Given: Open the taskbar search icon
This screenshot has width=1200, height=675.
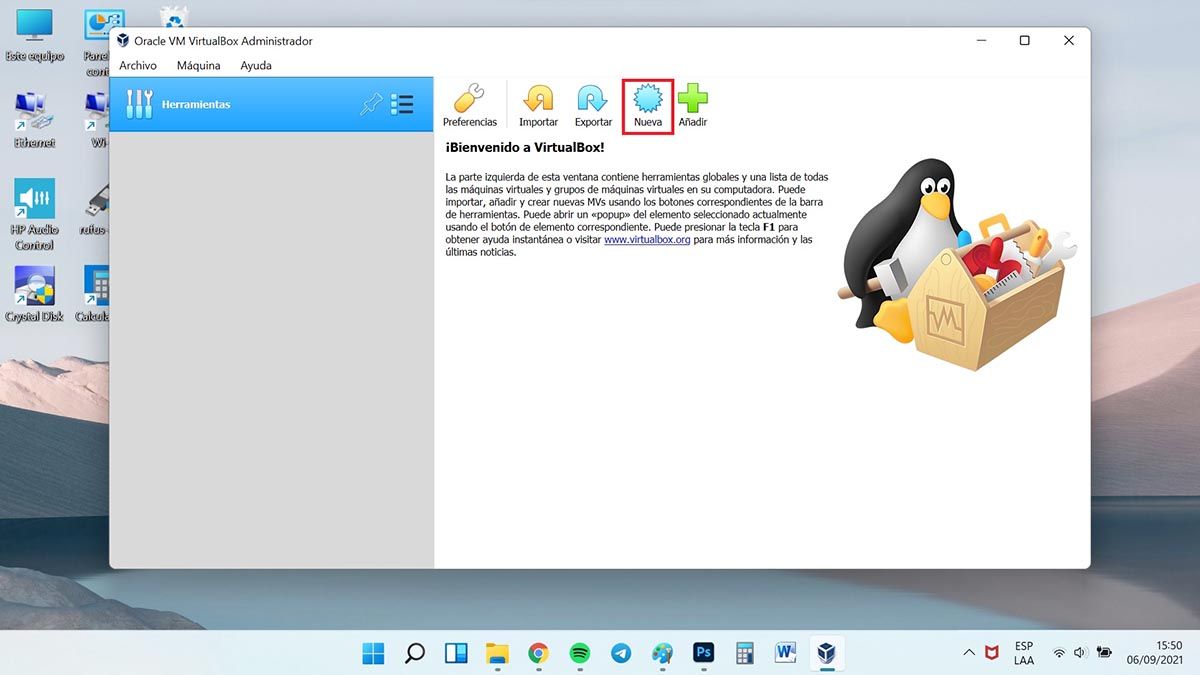Looking at the screenshot, I should (414, 653).
